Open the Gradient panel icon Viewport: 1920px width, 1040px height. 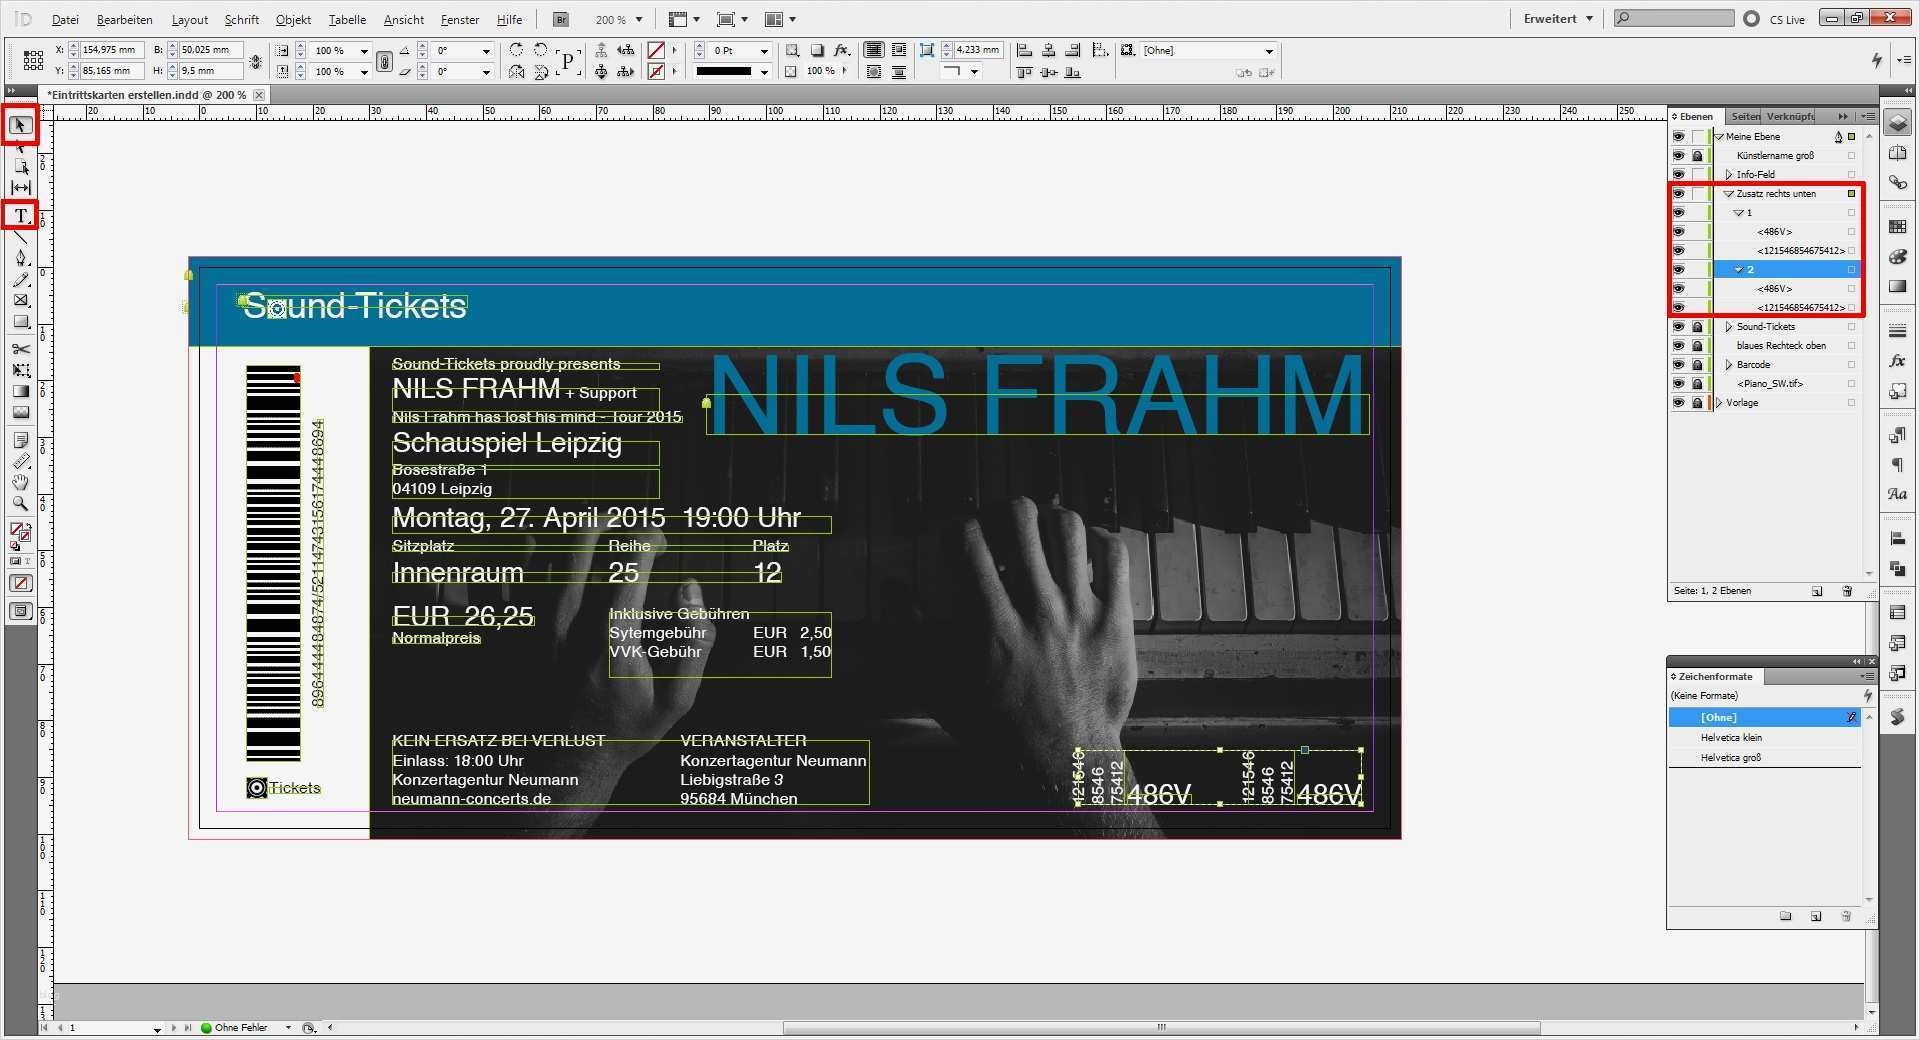click(1897, 285)
